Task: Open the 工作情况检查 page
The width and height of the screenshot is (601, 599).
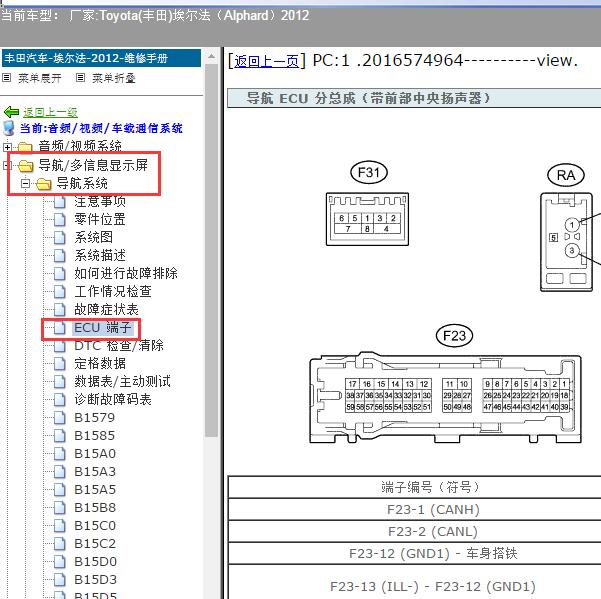Action: coord(113,292)
